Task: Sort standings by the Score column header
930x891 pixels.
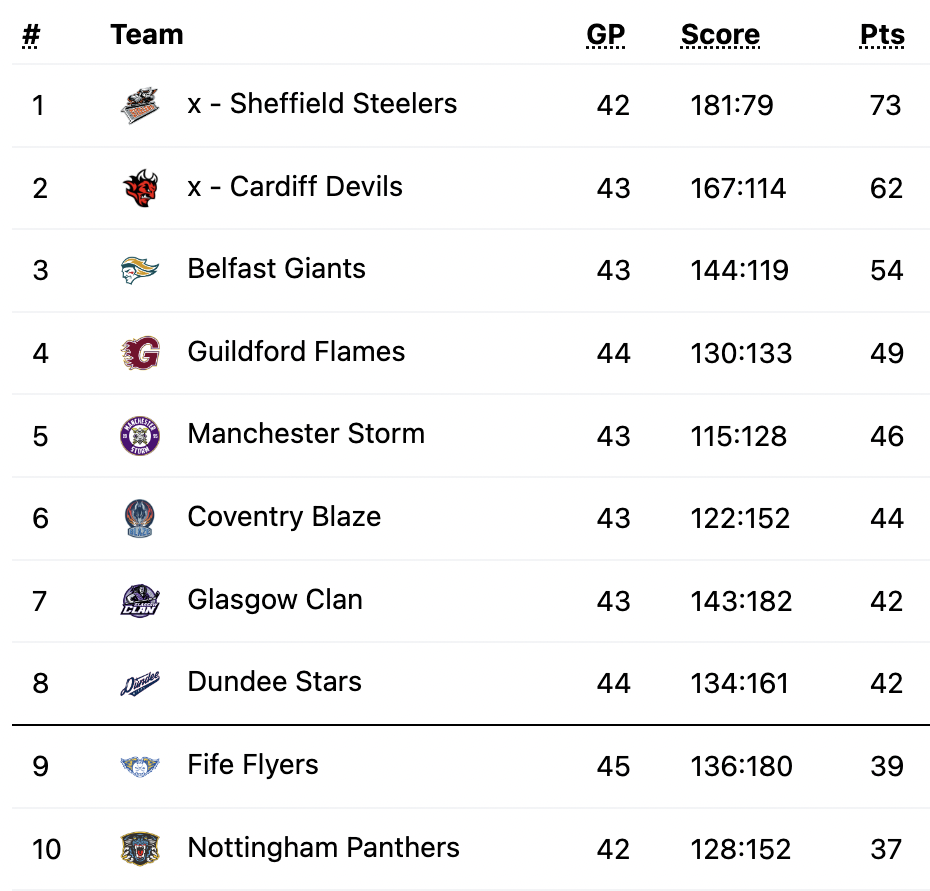Action: (720, 34)
